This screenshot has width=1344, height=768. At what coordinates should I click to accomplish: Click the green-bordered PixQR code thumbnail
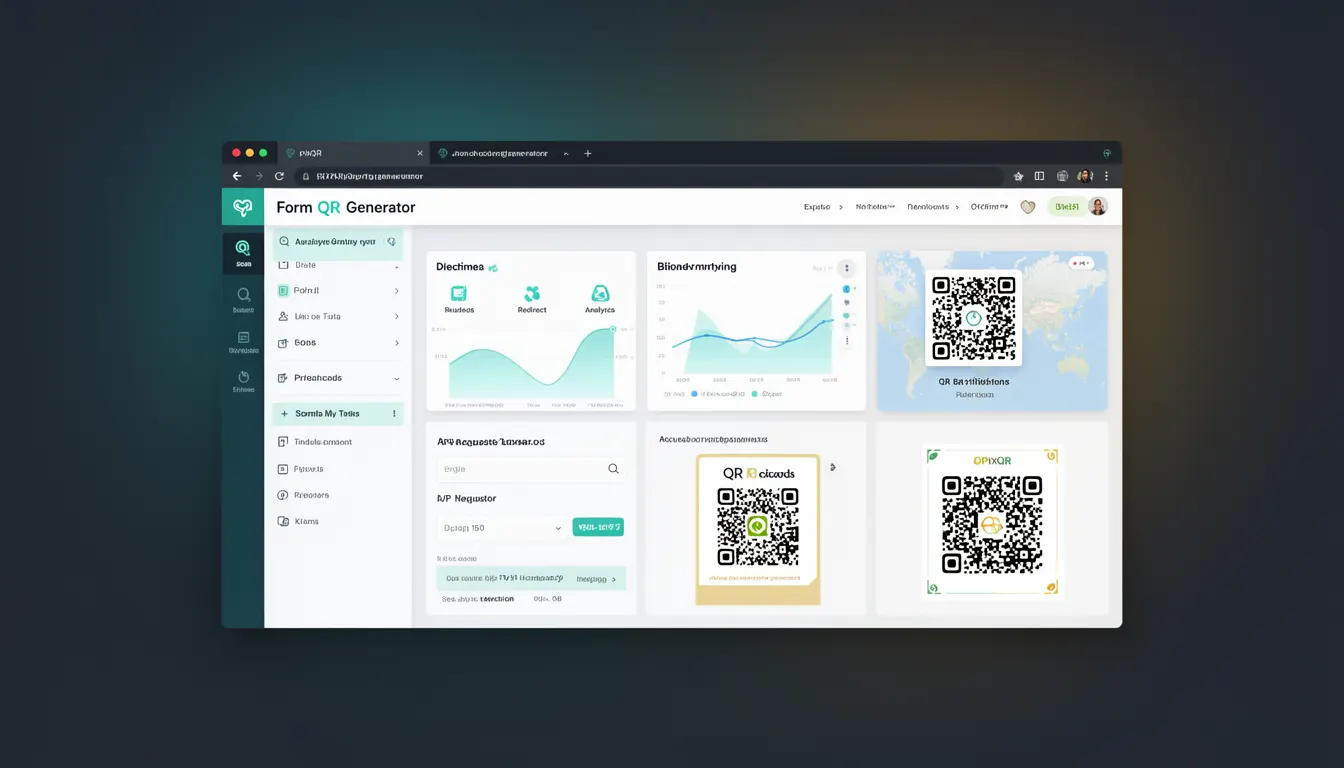(992, 522)
